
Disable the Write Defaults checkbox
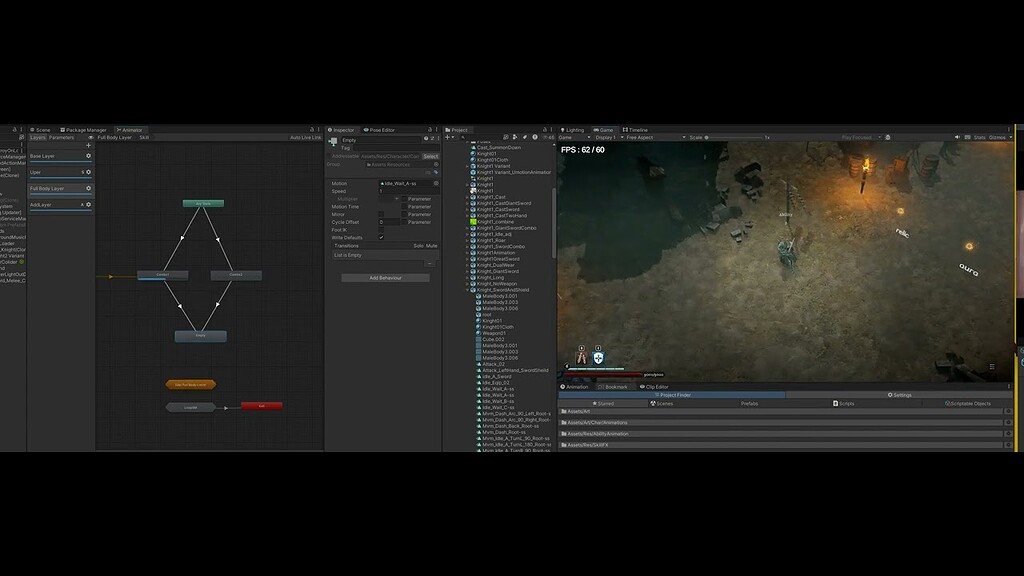[x=381, y=238]
